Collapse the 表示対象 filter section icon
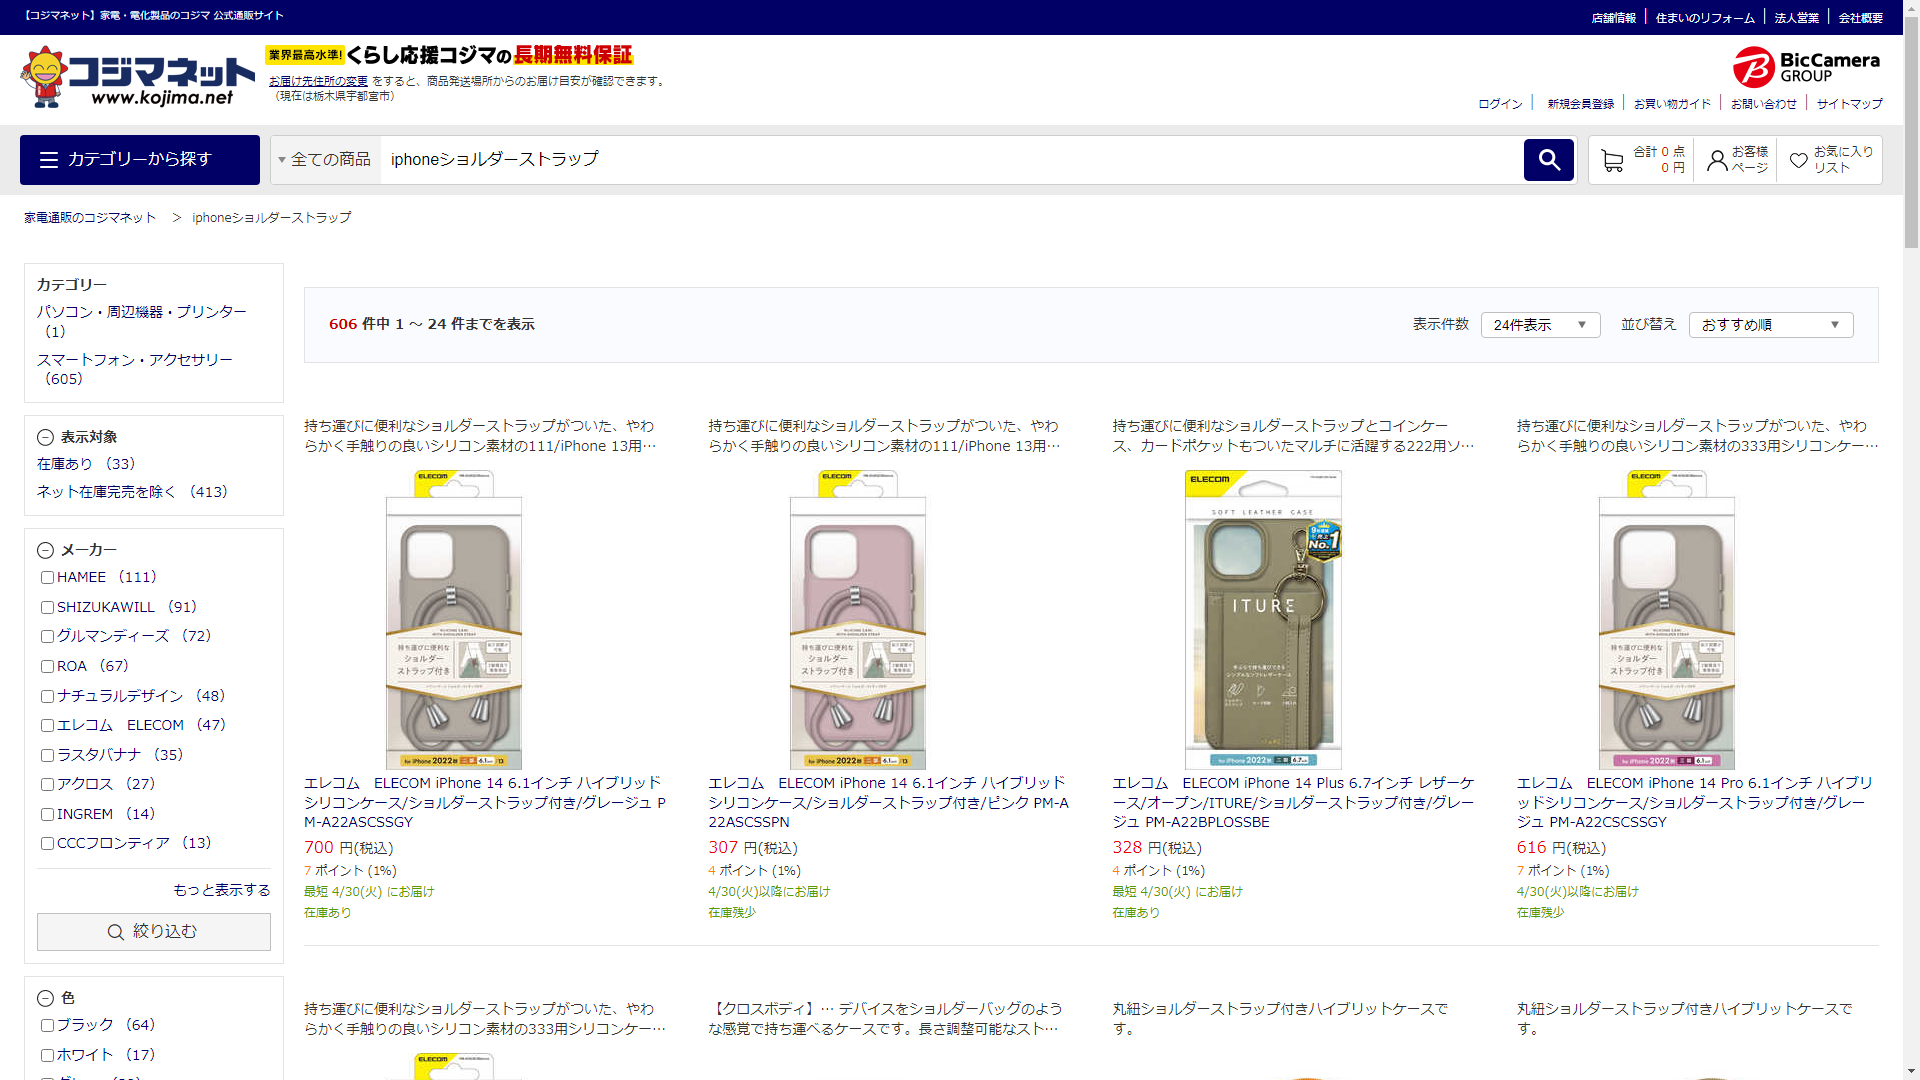The width and height of the screenshot is (1920, 1080). click(x=45, y=437)
